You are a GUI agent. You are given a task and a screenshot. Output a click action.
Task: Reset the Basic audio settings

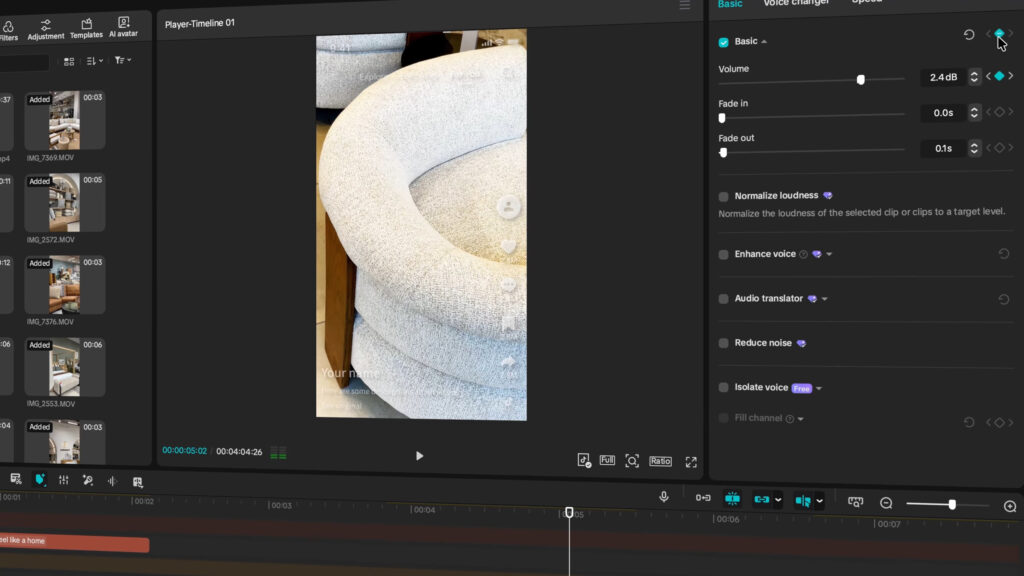969,35
